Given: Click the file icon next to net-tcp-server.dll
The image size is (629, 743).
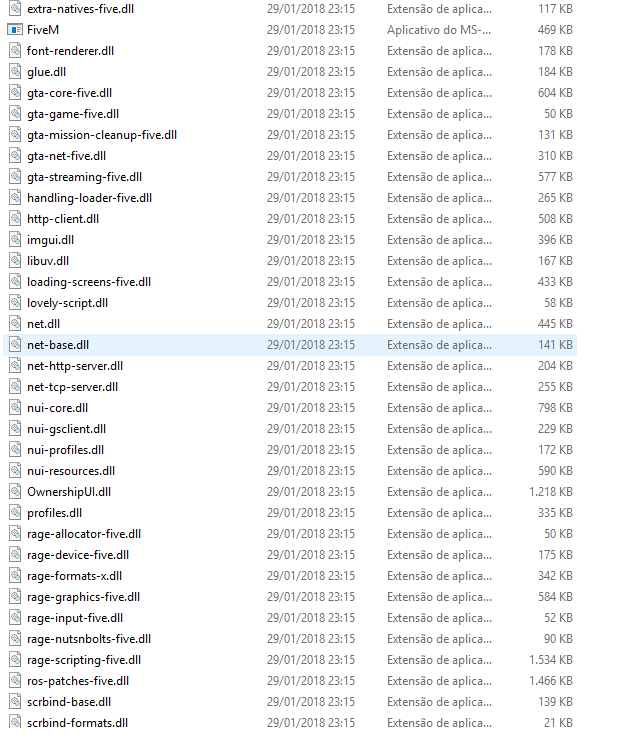Looking at the screenshot, I should pyautogui.click(x=15, y=387).
